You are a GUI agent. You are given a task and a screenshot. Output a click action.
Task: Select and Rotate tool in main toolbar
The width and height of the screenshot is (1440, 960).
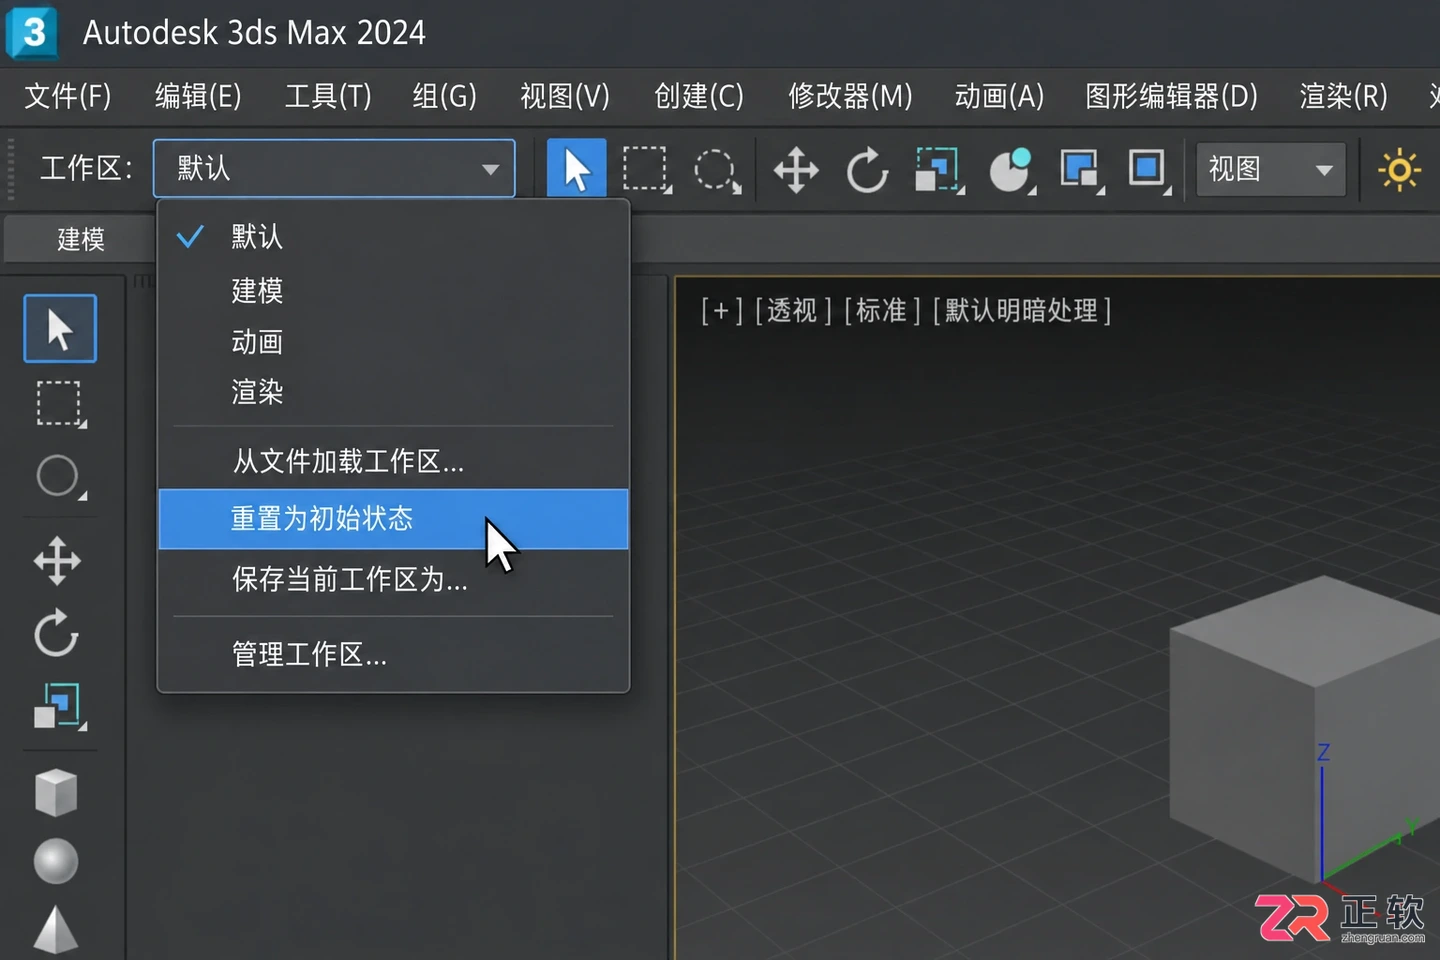point(867,170)
